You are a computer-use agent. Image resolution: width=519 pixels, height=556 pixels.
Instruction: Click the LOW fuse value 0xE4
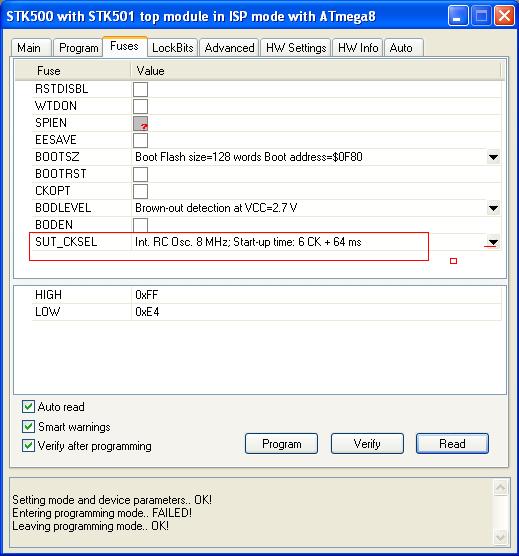coord(147,312)
